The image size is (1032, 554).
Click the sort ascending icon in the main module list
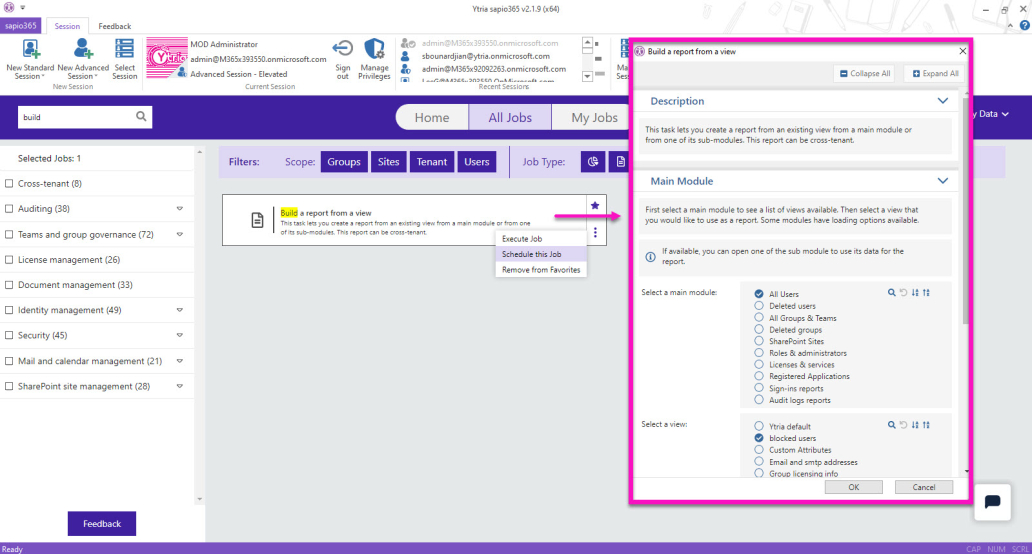(x=926, y=293)
